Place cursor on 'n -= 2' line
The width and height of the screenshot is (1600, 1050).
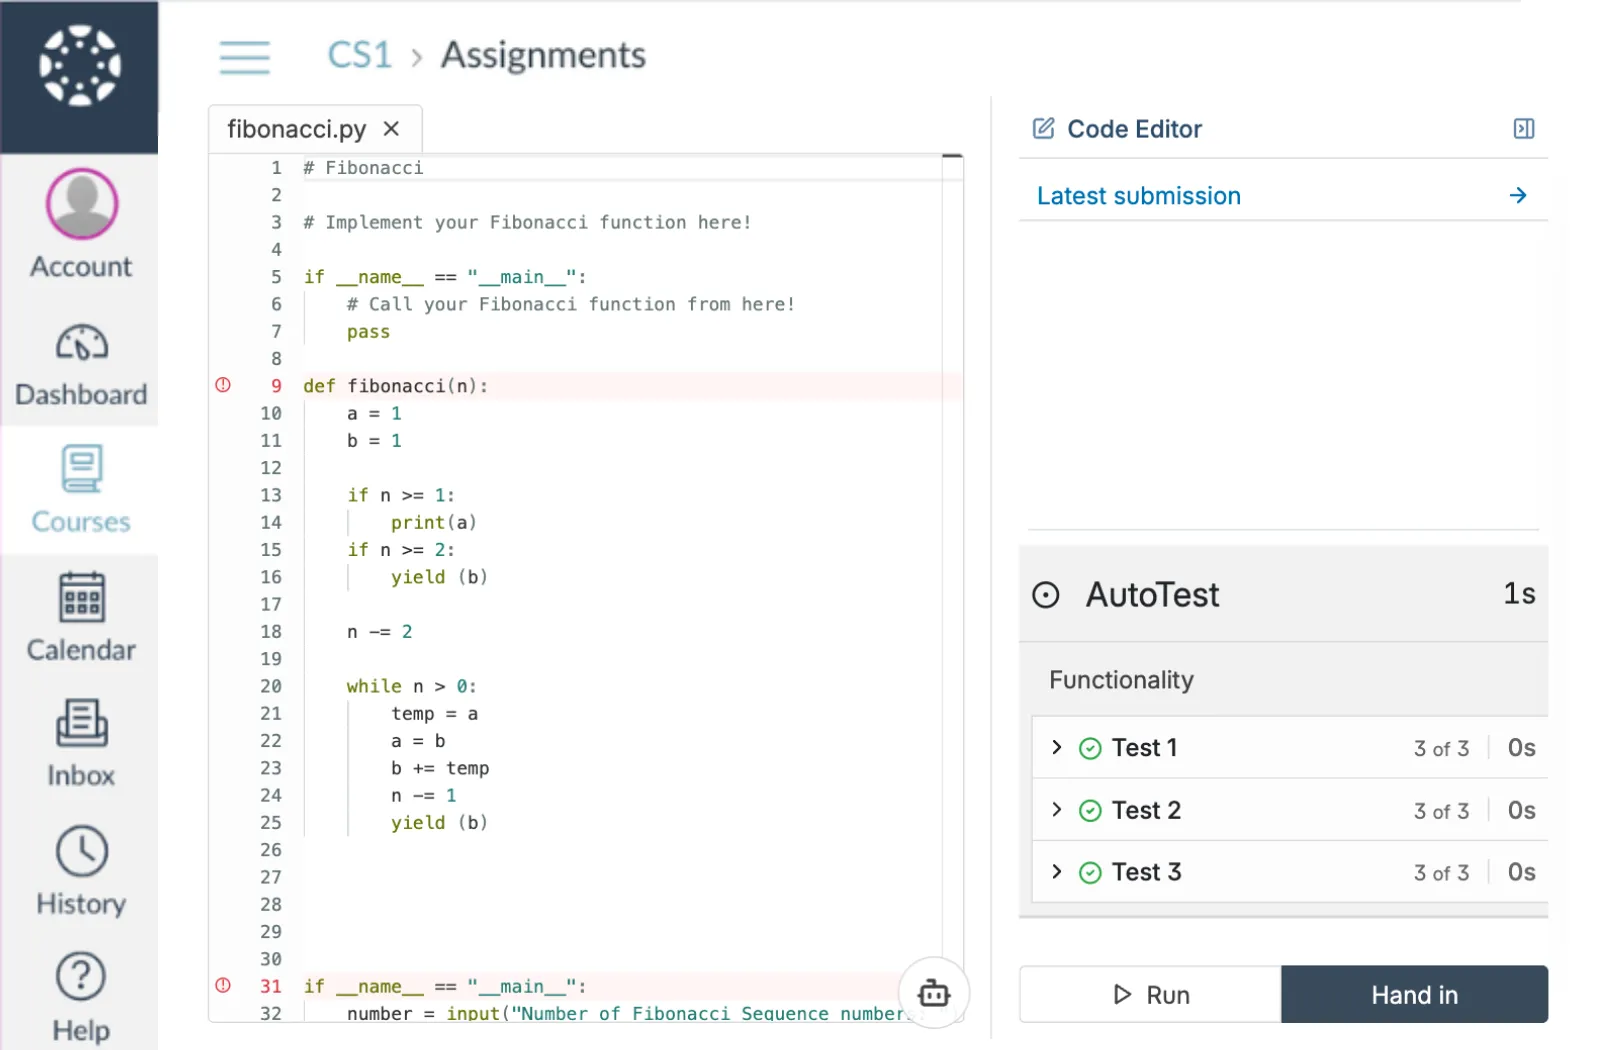point(379,632)
